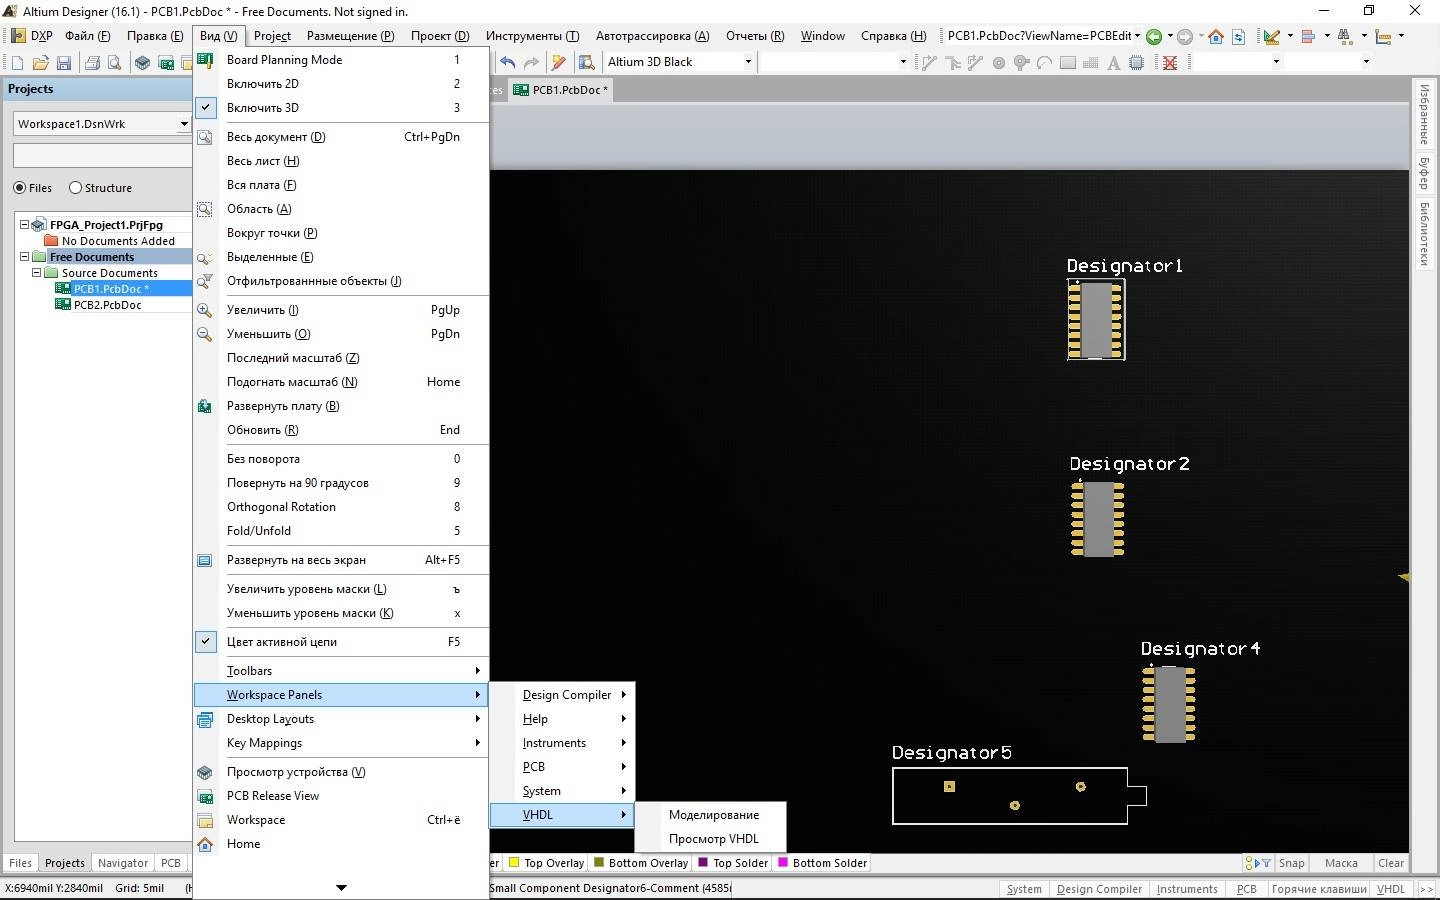Switch to the PCB1.PcbDoc document tab
Viewport: 1440px width, 900px height.
[x=560, y=90]
